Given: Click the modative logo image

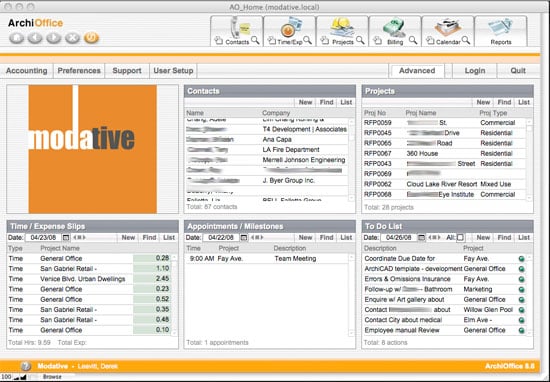Looking at the screenshot, I should [x=93, y=149].
